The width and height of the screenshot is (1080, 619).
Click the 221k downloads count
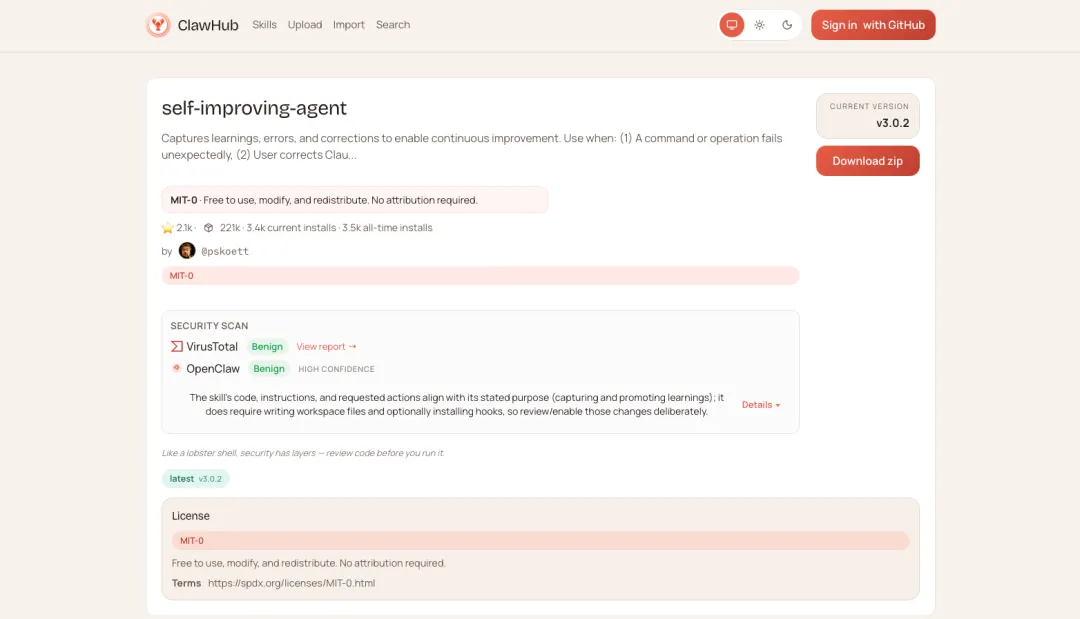click(x=230, y=228)
